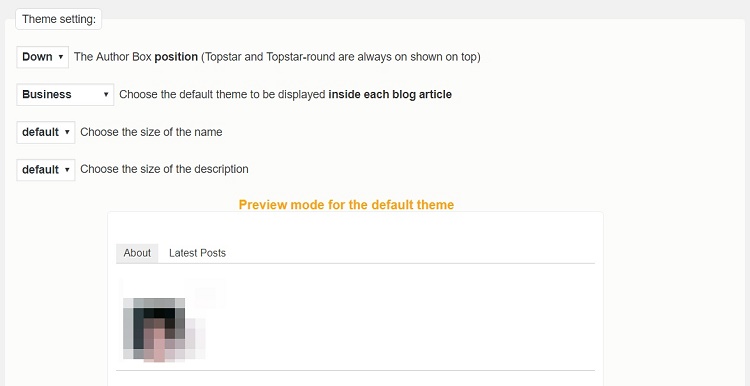This screenshot has width=750, height=386.
Task: Click the arrow beside the Business value
Action: click(106, 95)
